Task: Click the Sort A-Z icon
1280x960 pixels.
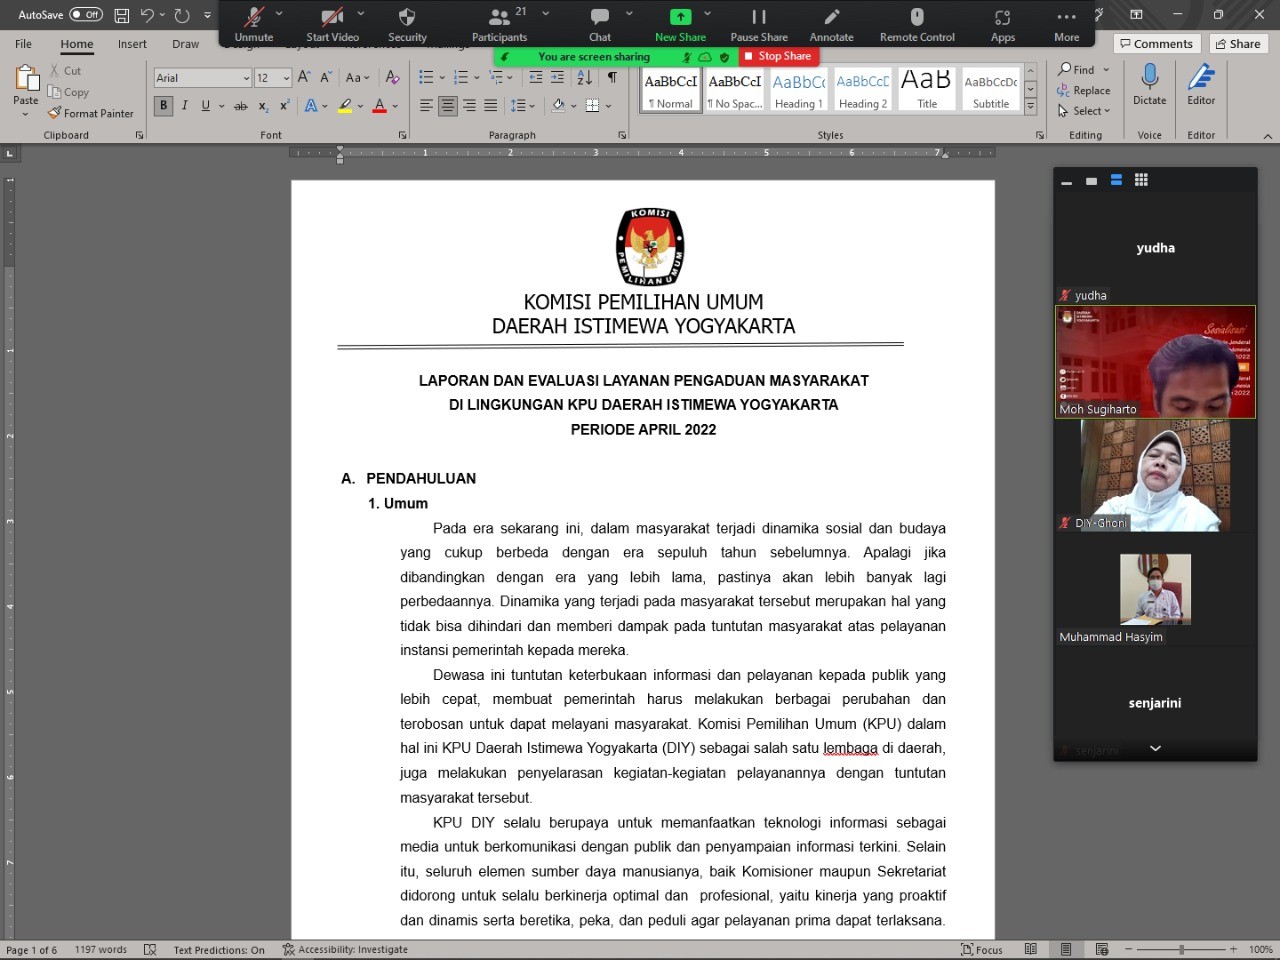Action: click(x=585, y=77)
